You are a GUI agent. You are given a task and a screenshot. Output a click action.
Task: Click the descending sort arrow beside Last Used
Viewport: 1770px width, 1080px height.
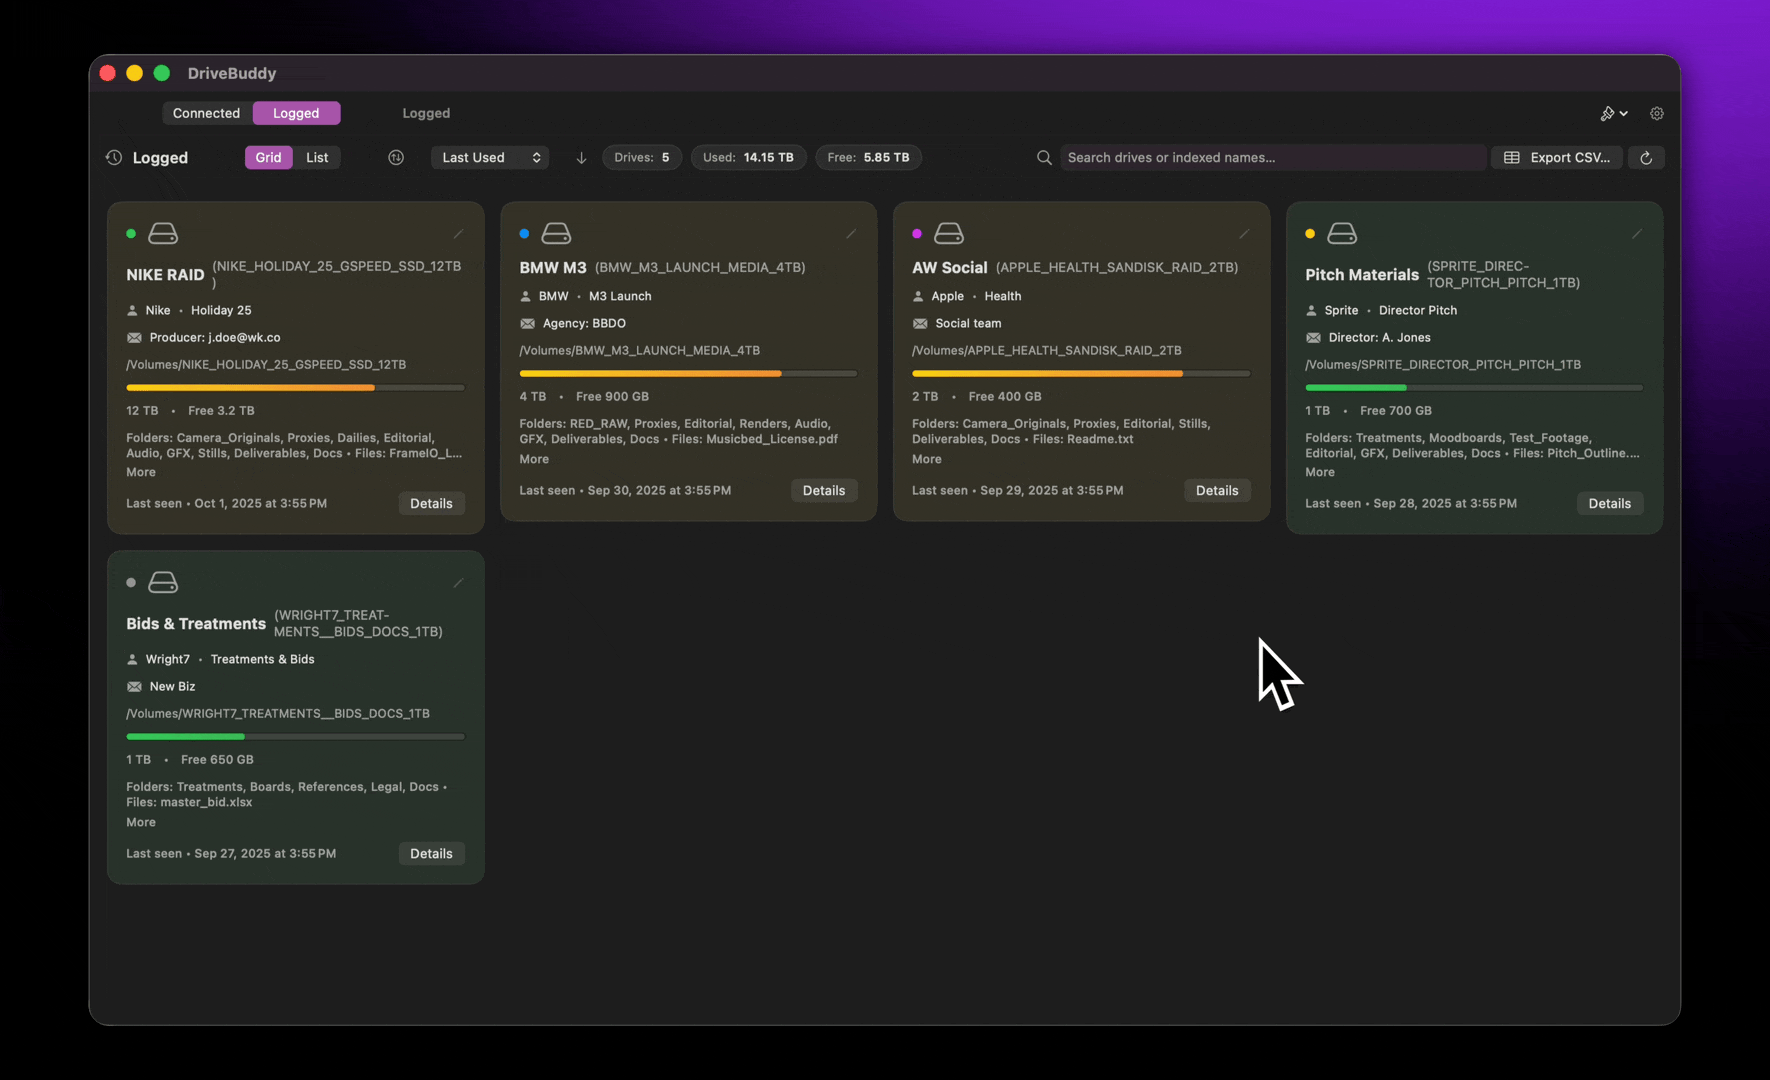(581, 157)
